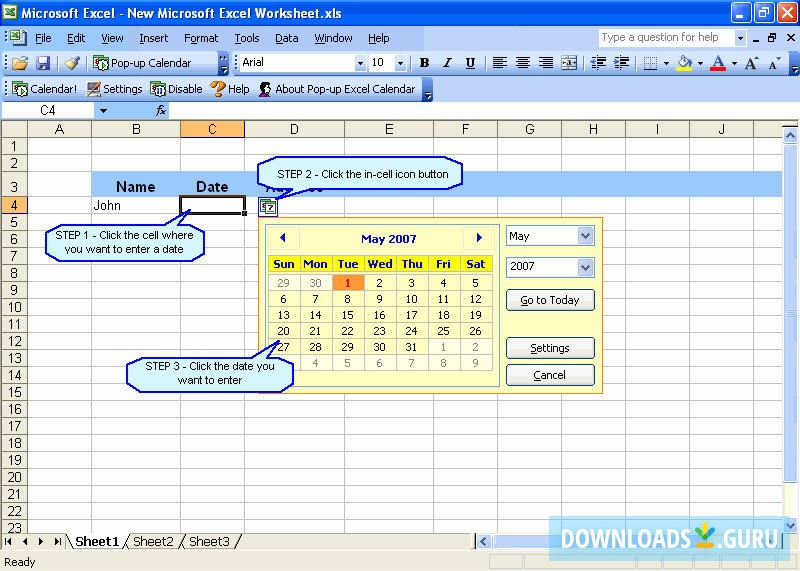The image size is (800, 571).
Task: Click the column D header
Action: click(294, 130)
